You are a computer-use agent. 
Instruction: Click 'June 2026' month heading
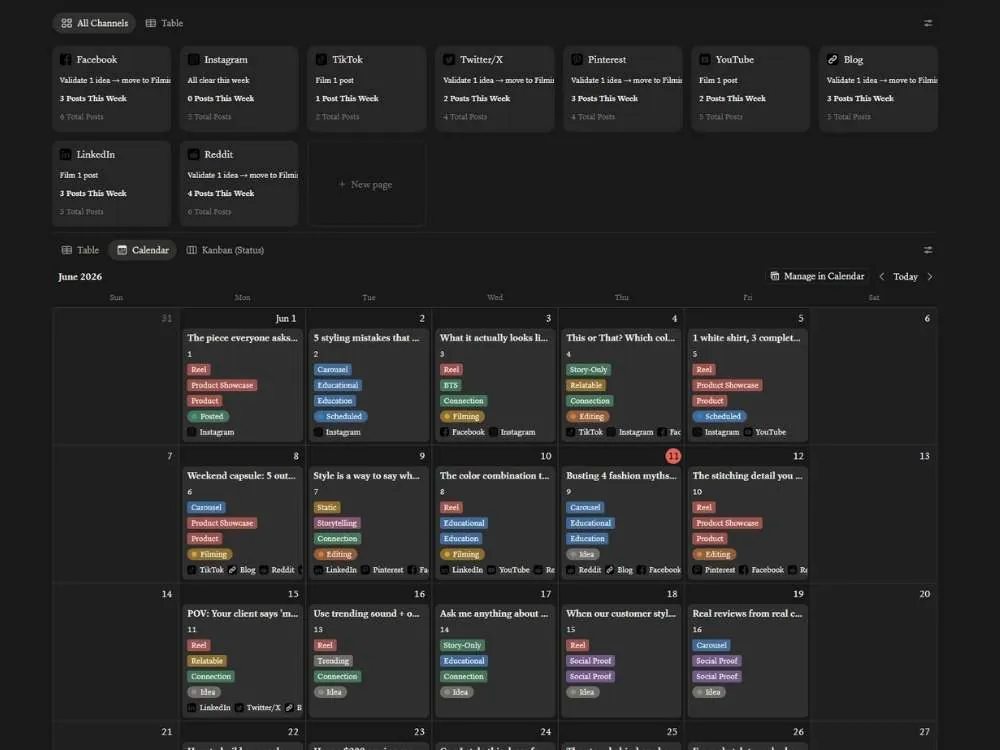[x=80, y=276]
